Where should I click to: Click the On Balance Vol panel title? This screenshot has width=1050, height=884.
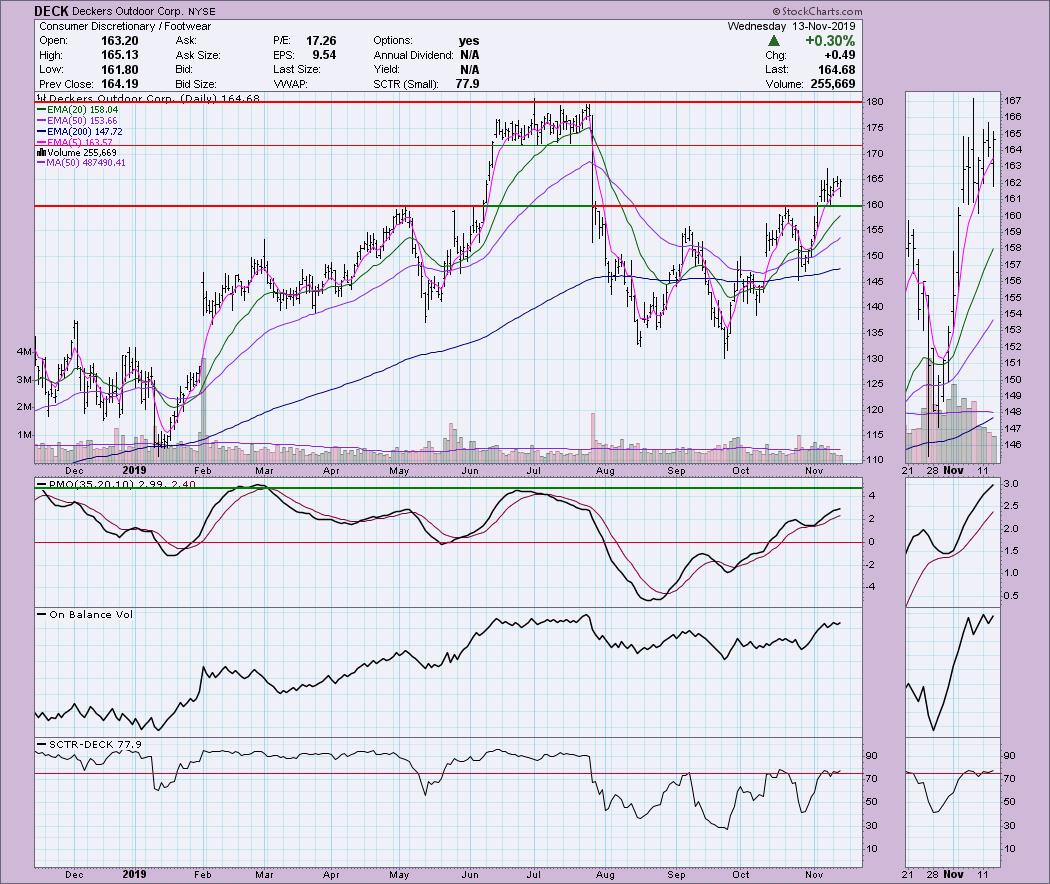pyautogui.click(x=91, y=614)
